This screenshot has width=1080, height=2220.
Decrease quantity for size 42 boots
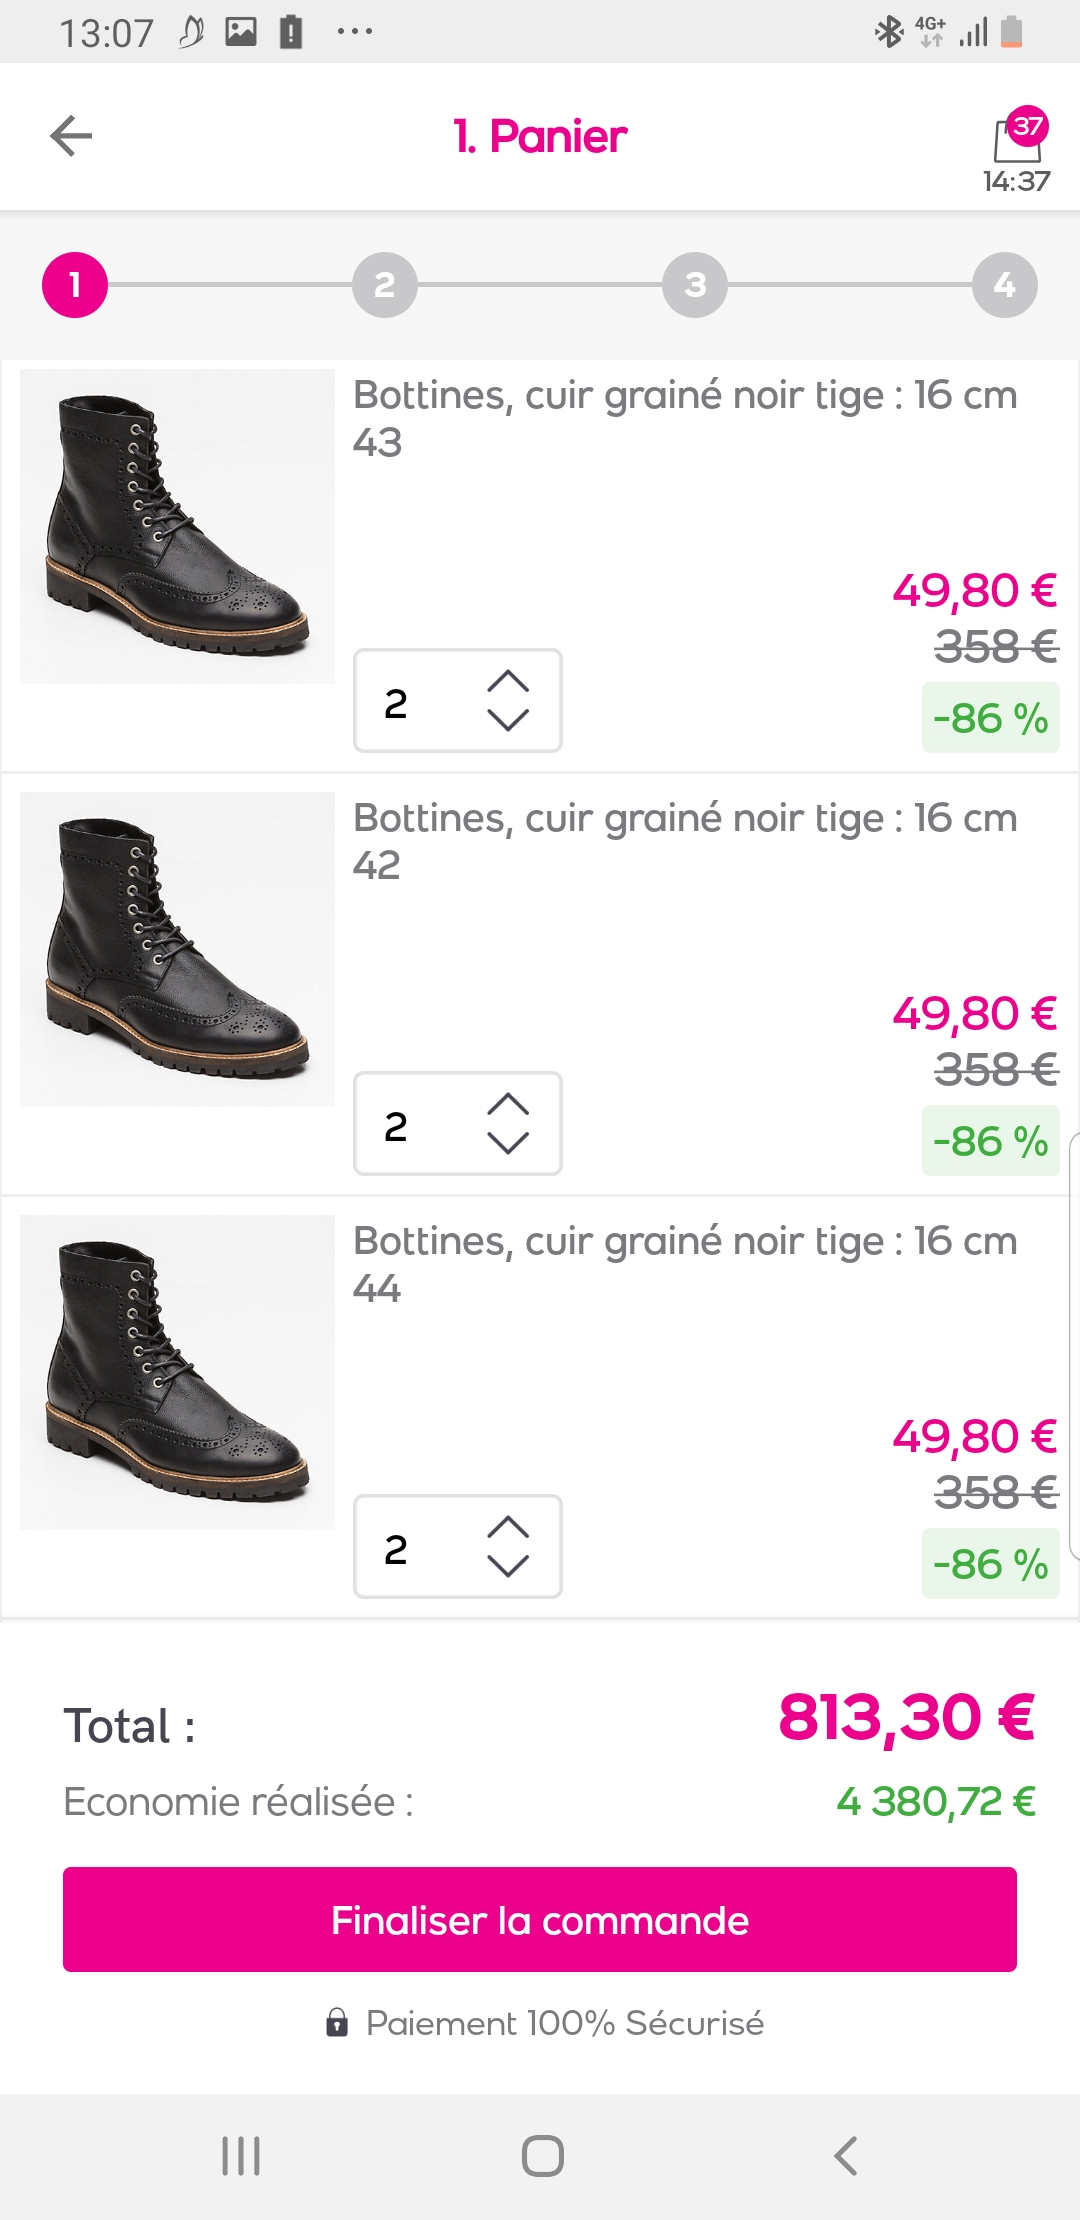point(508,1143)
